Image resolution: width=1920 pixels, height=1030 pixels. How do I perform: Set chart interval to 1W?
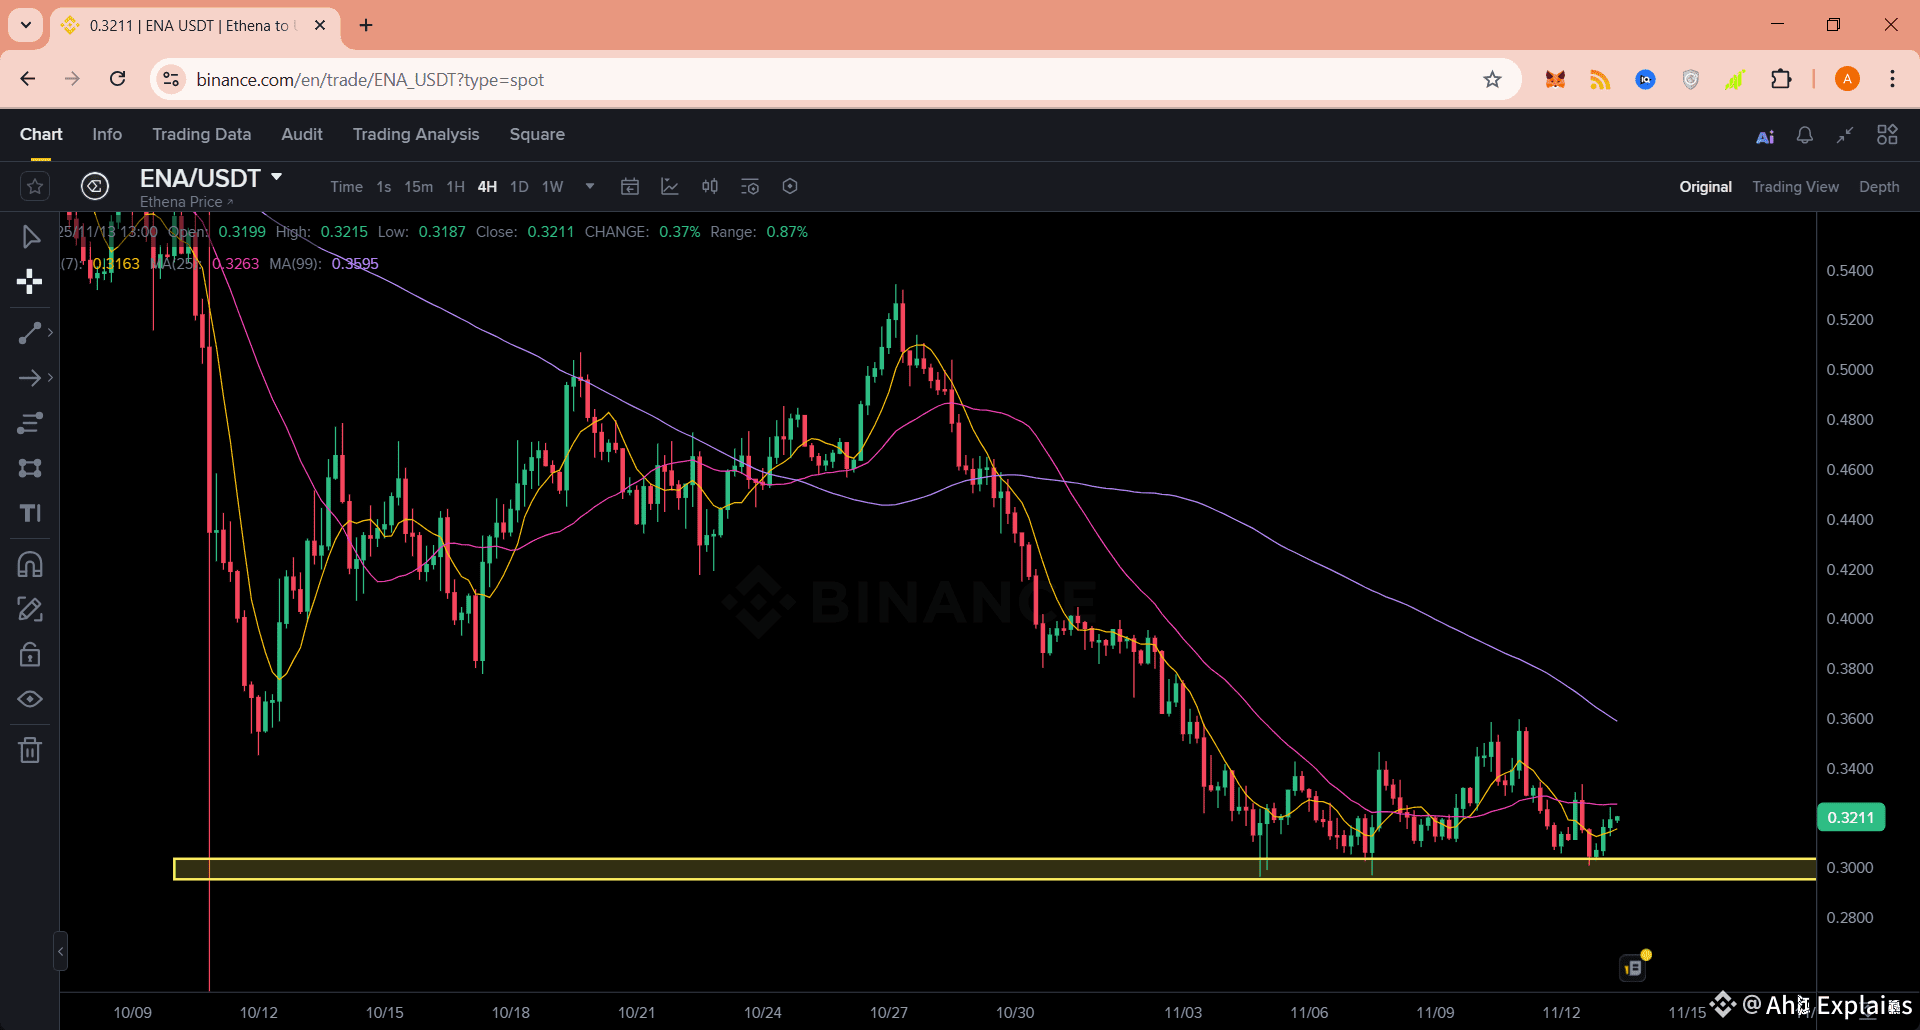click(x=553, y=187)
